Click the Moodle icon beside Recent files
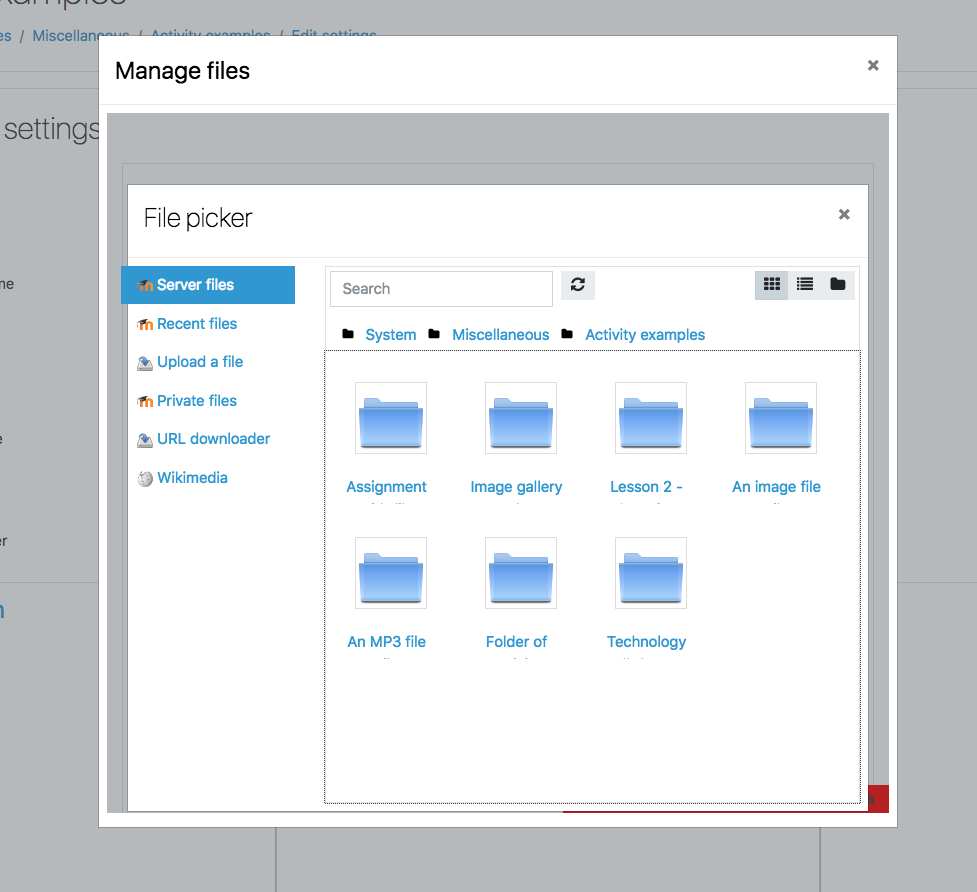 145,325
